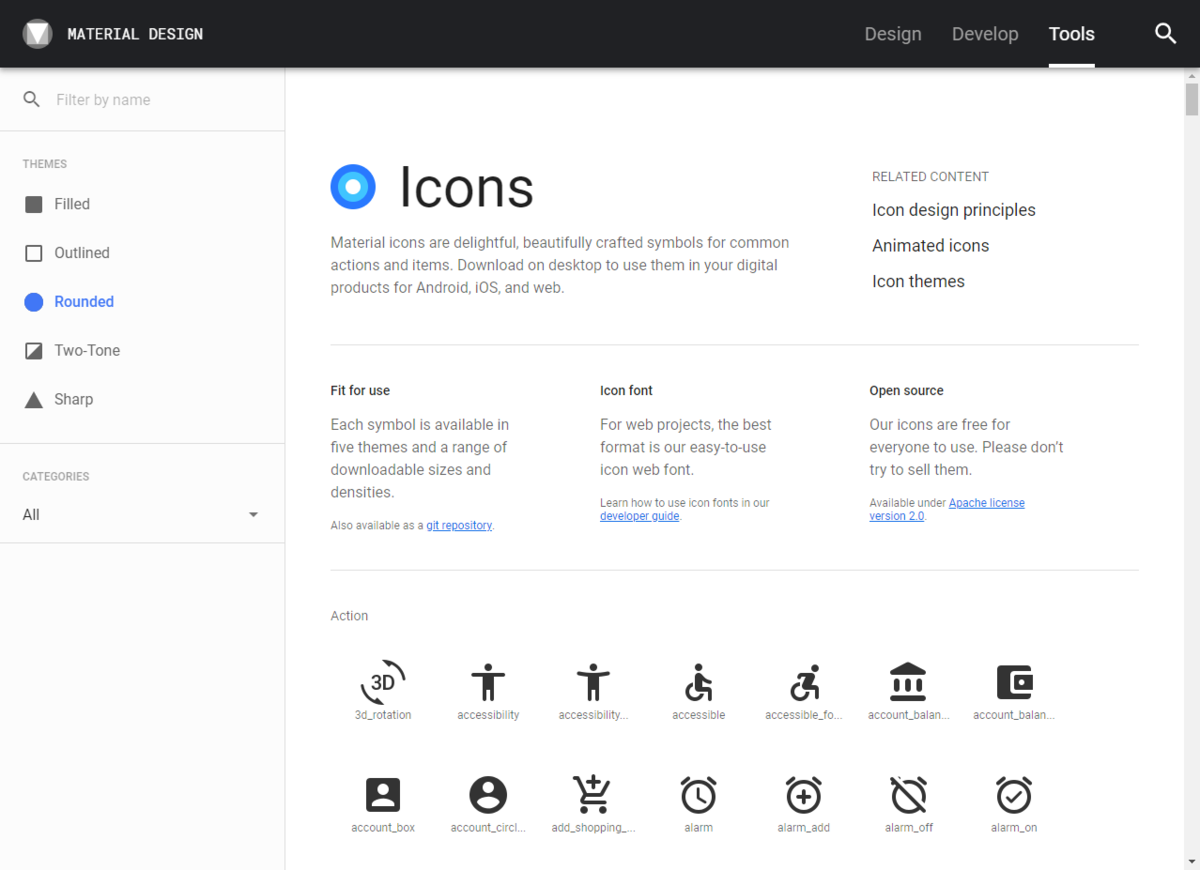Screen dimensions: 1200x870
Task: Click the Open source heading
Action: coord(906,391)
